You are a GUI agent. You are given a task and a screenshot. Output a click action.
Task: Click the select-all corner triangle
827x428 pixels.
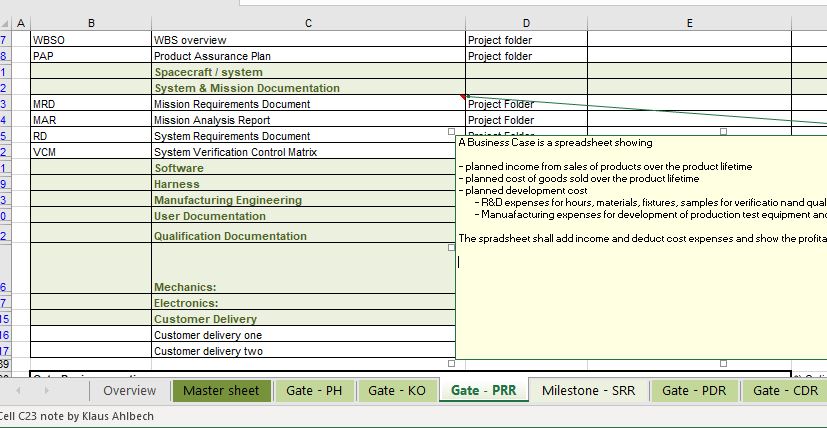(5, 23)
